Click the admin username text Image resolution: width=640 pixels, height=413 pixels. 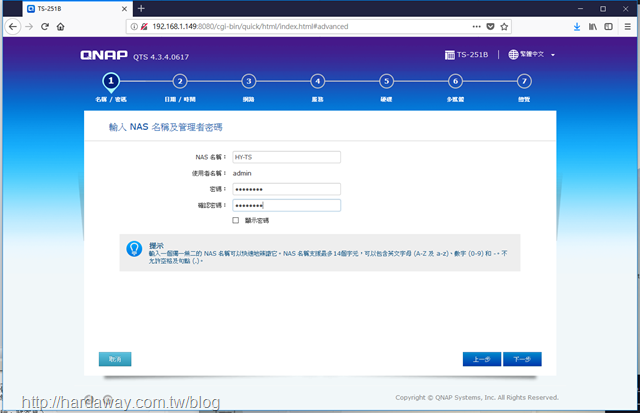tap(242, 173)
